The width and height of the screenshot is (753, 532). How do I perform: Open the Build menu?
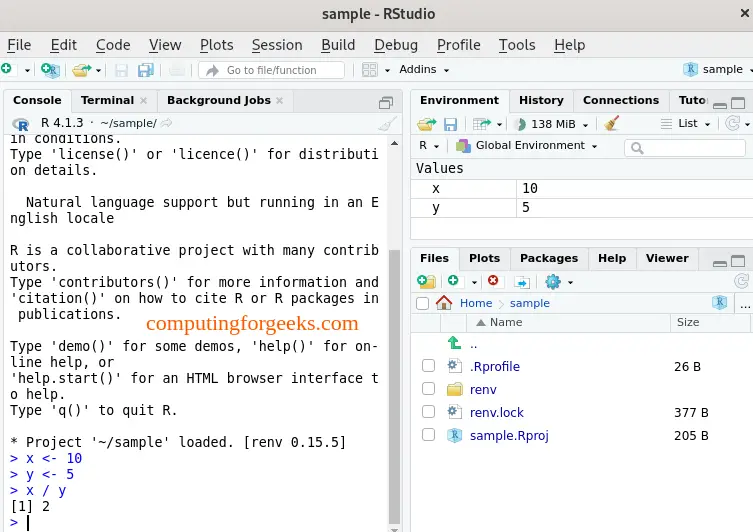(x=338, y=45)
